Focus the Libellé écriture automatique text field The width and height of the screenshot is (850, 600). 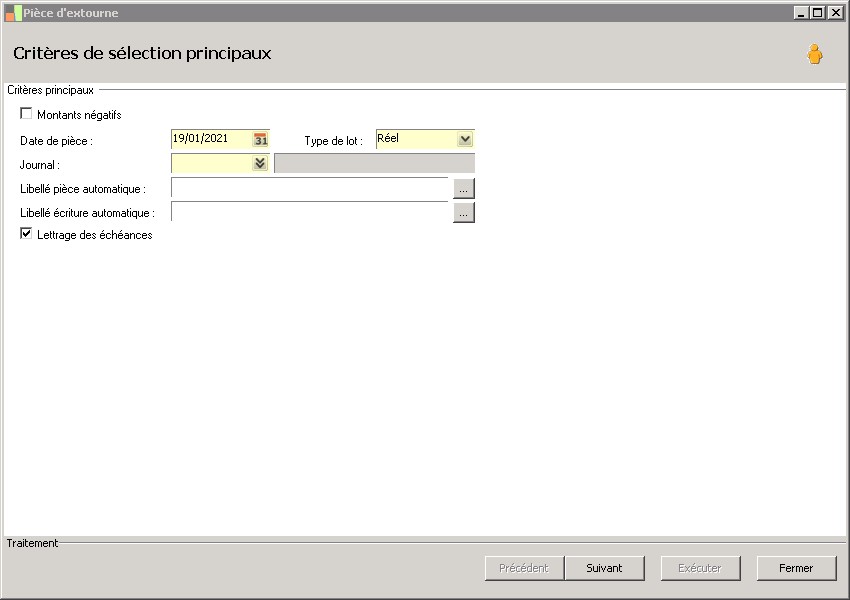(310, 212)
